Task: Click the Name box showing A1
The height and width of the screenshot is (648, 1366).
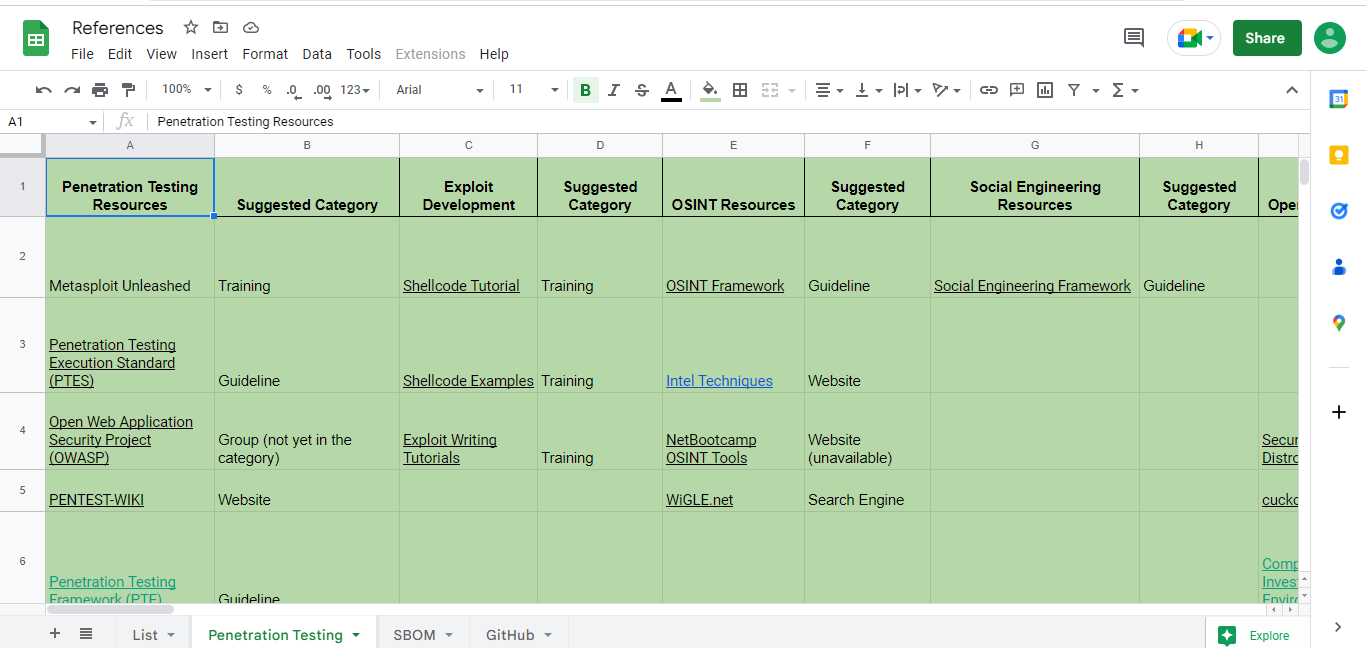Action: (52, 121)
